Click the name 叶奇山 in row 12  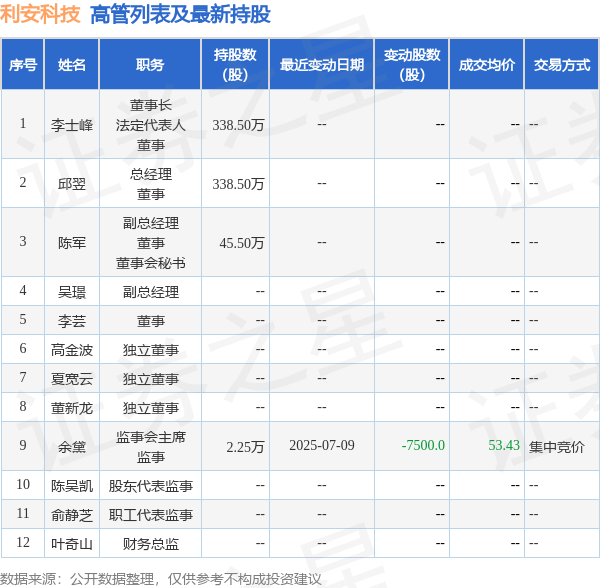coord(72,544)
